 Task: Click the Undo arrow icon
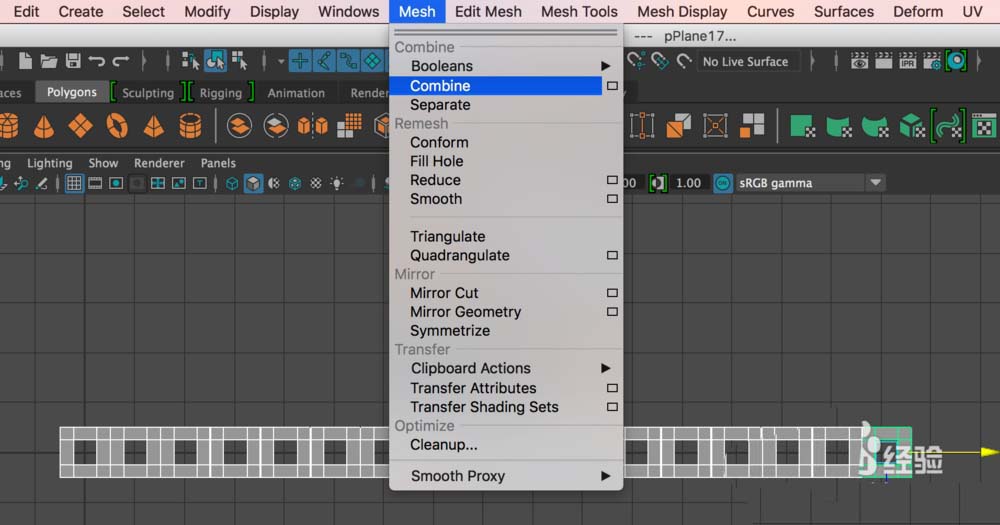point(97,61)
